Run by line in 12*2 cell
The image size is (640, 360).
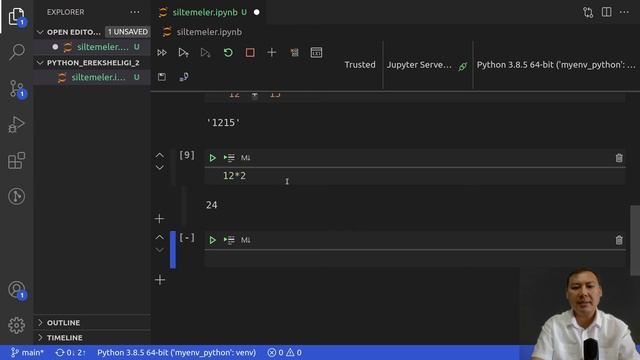tap(229, 158)
